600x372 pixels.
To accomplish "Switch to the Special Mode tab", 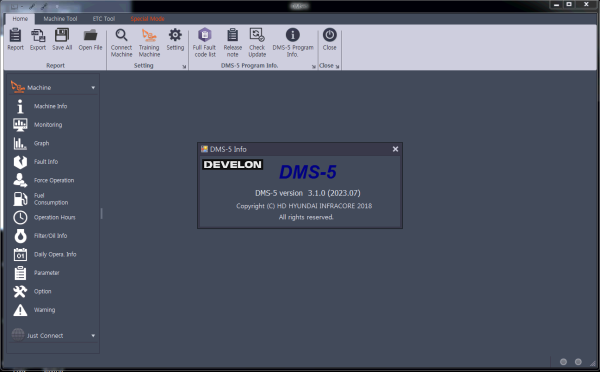I will tap(147, 19).
